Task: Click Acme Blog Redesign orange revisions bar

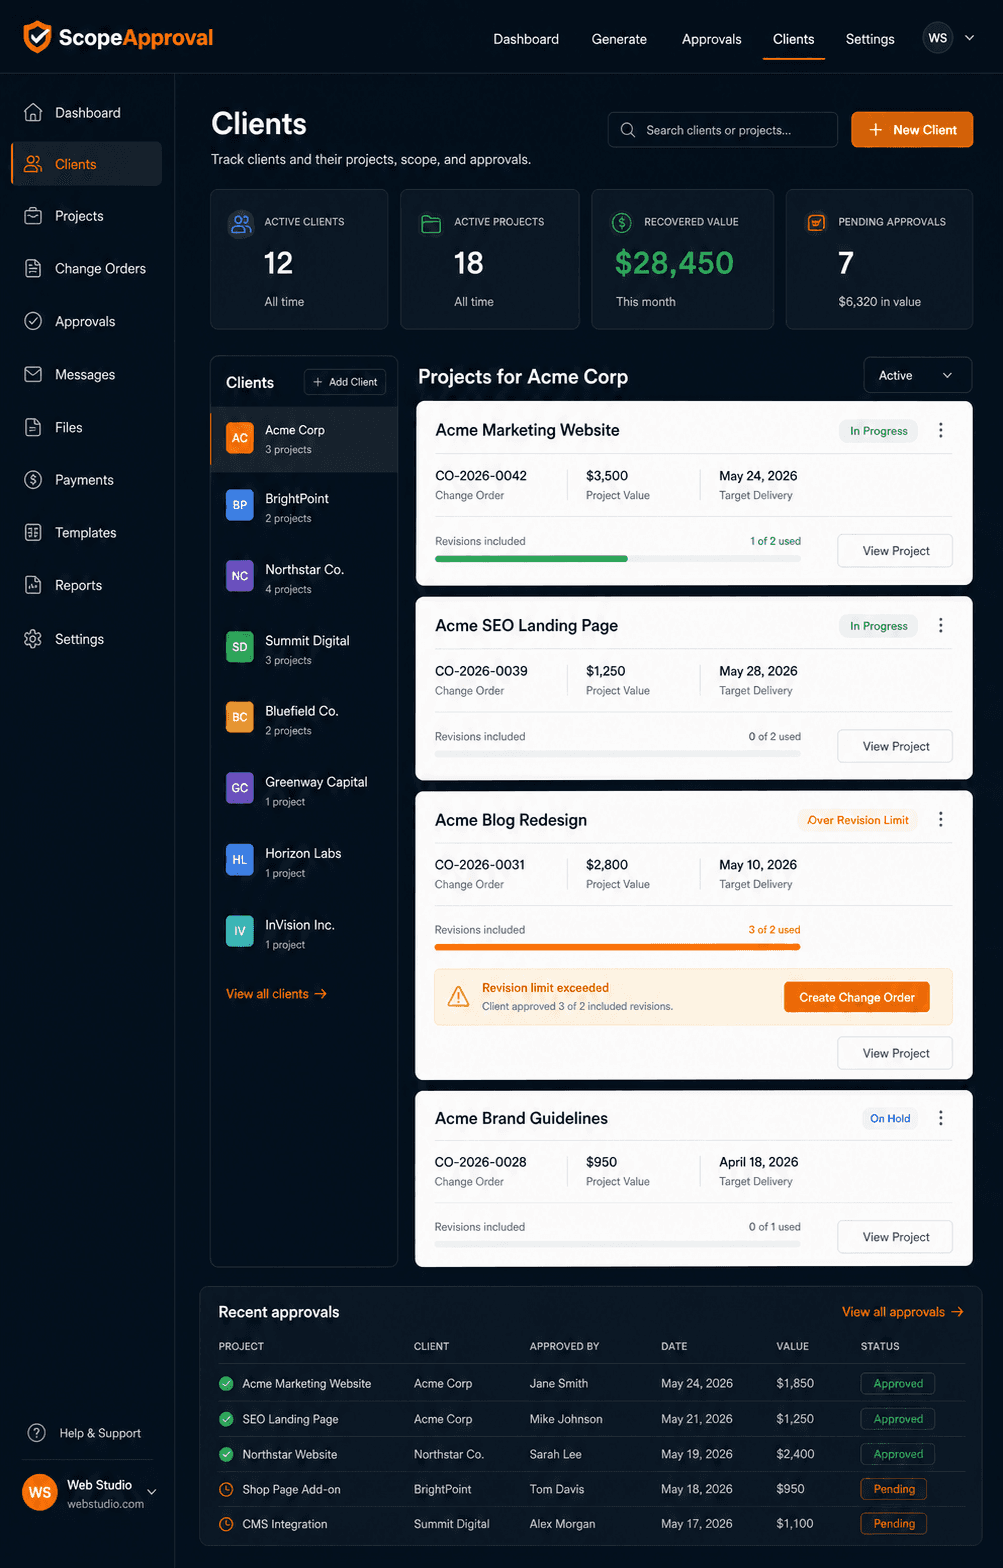Action: [x=618, y=947]
